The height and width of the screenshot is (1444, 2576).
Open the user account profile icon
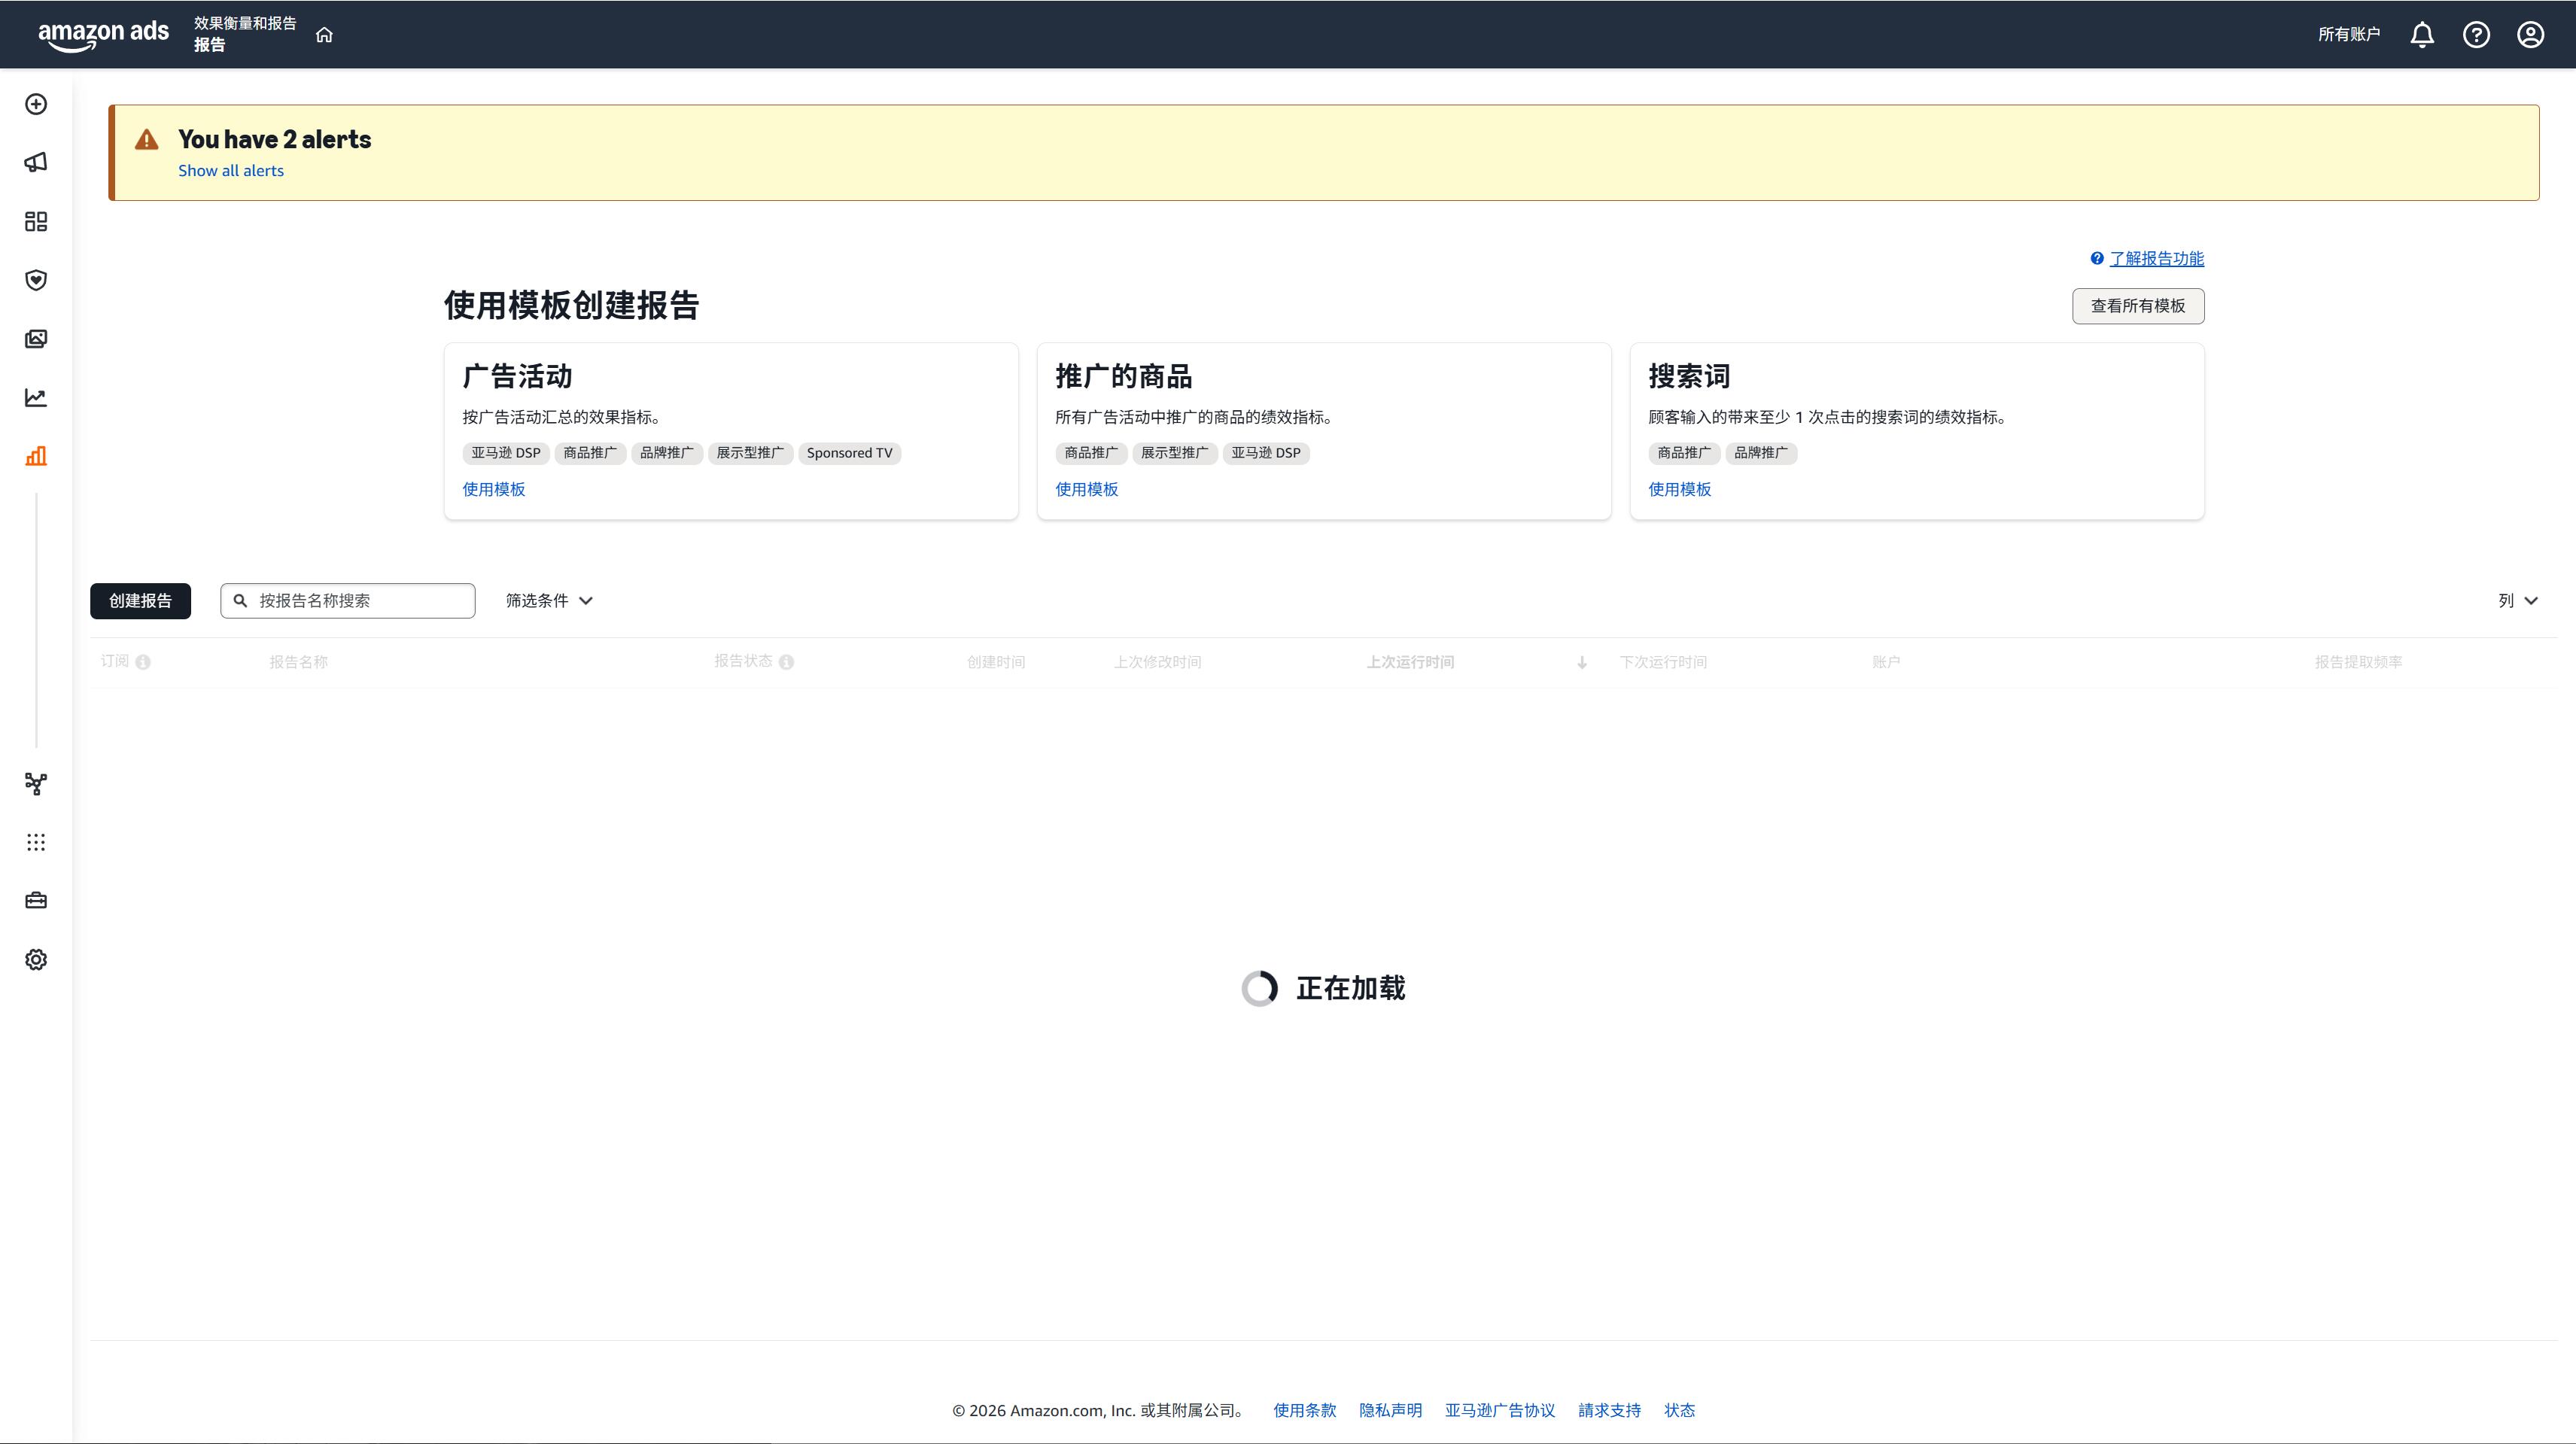pos(2531,35)
